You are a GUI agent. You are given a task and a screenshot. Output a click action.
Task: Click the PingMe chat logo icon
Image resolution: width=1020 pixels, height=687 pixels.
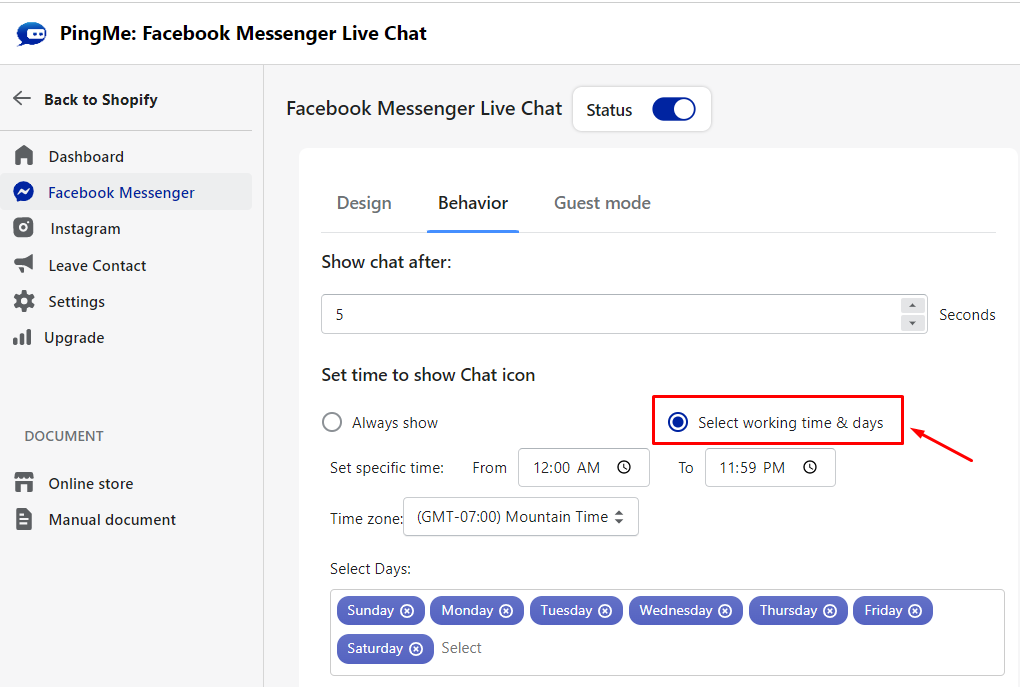31,34
